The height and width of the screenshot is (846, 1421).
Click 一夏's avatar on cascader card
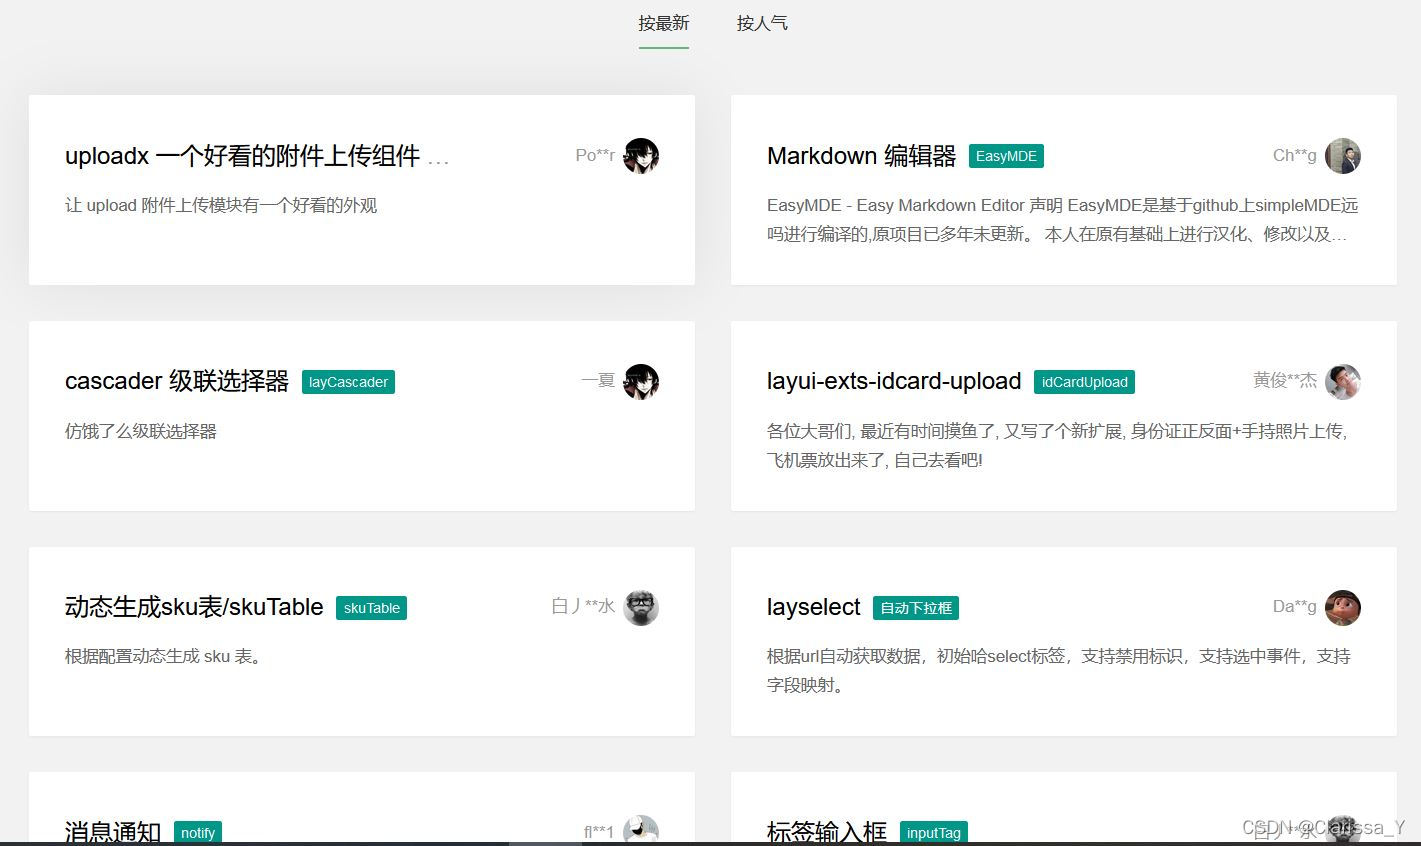click(641, 382)
